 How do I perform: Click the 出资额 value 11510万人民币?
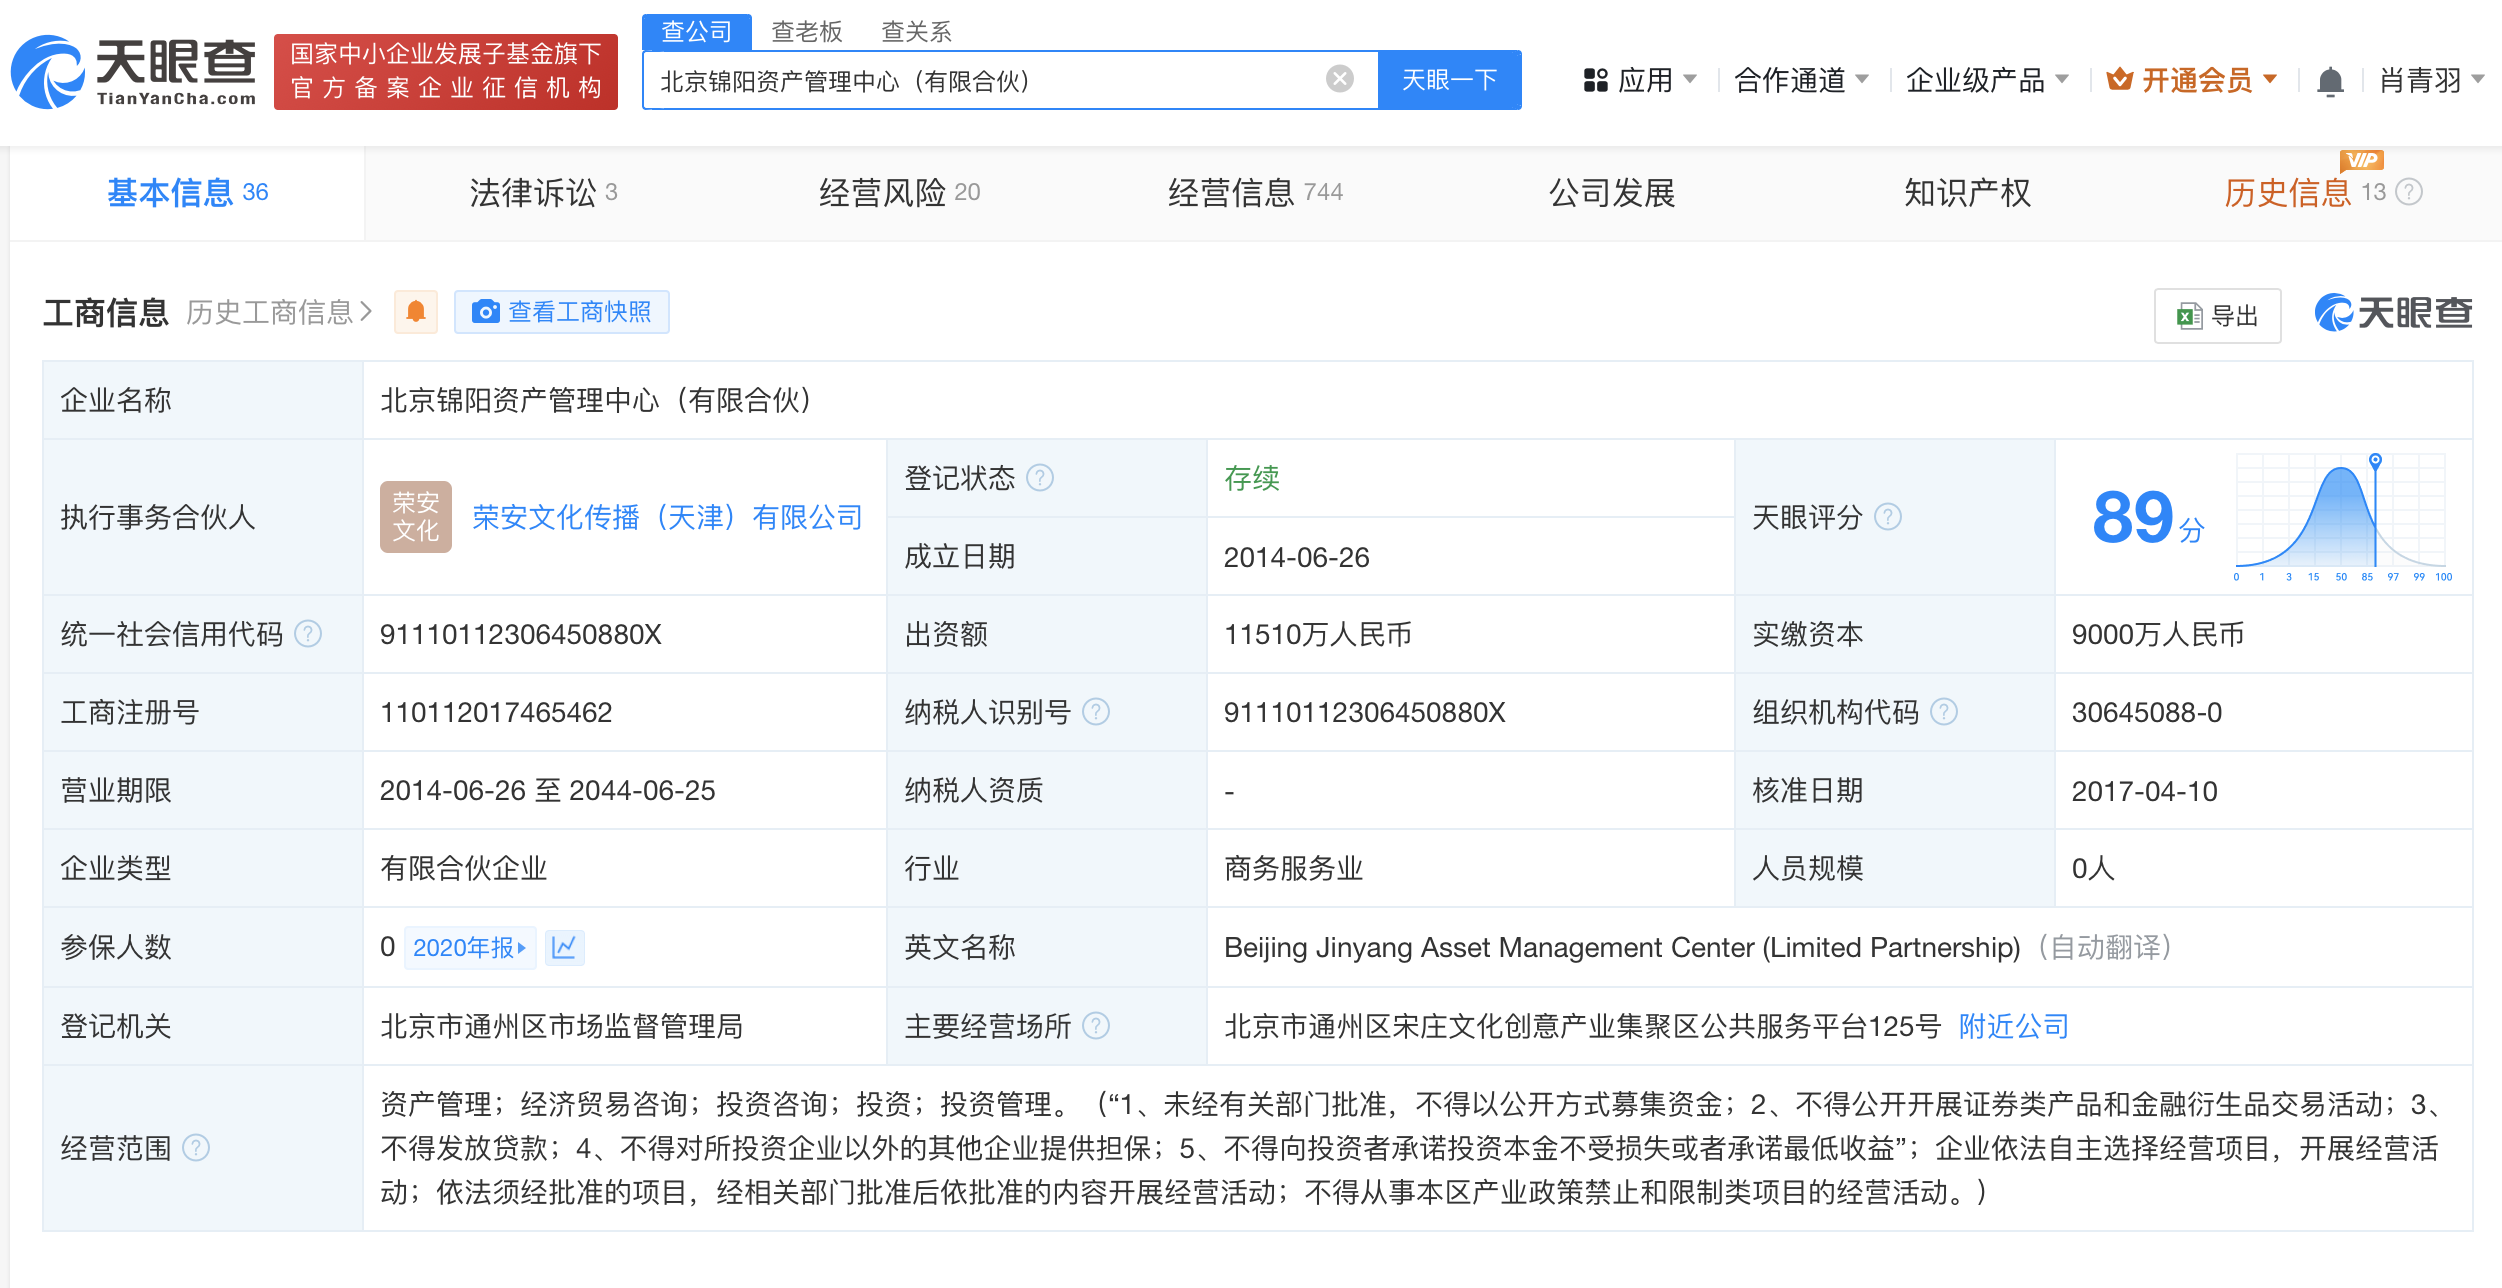coord(1317,634)
